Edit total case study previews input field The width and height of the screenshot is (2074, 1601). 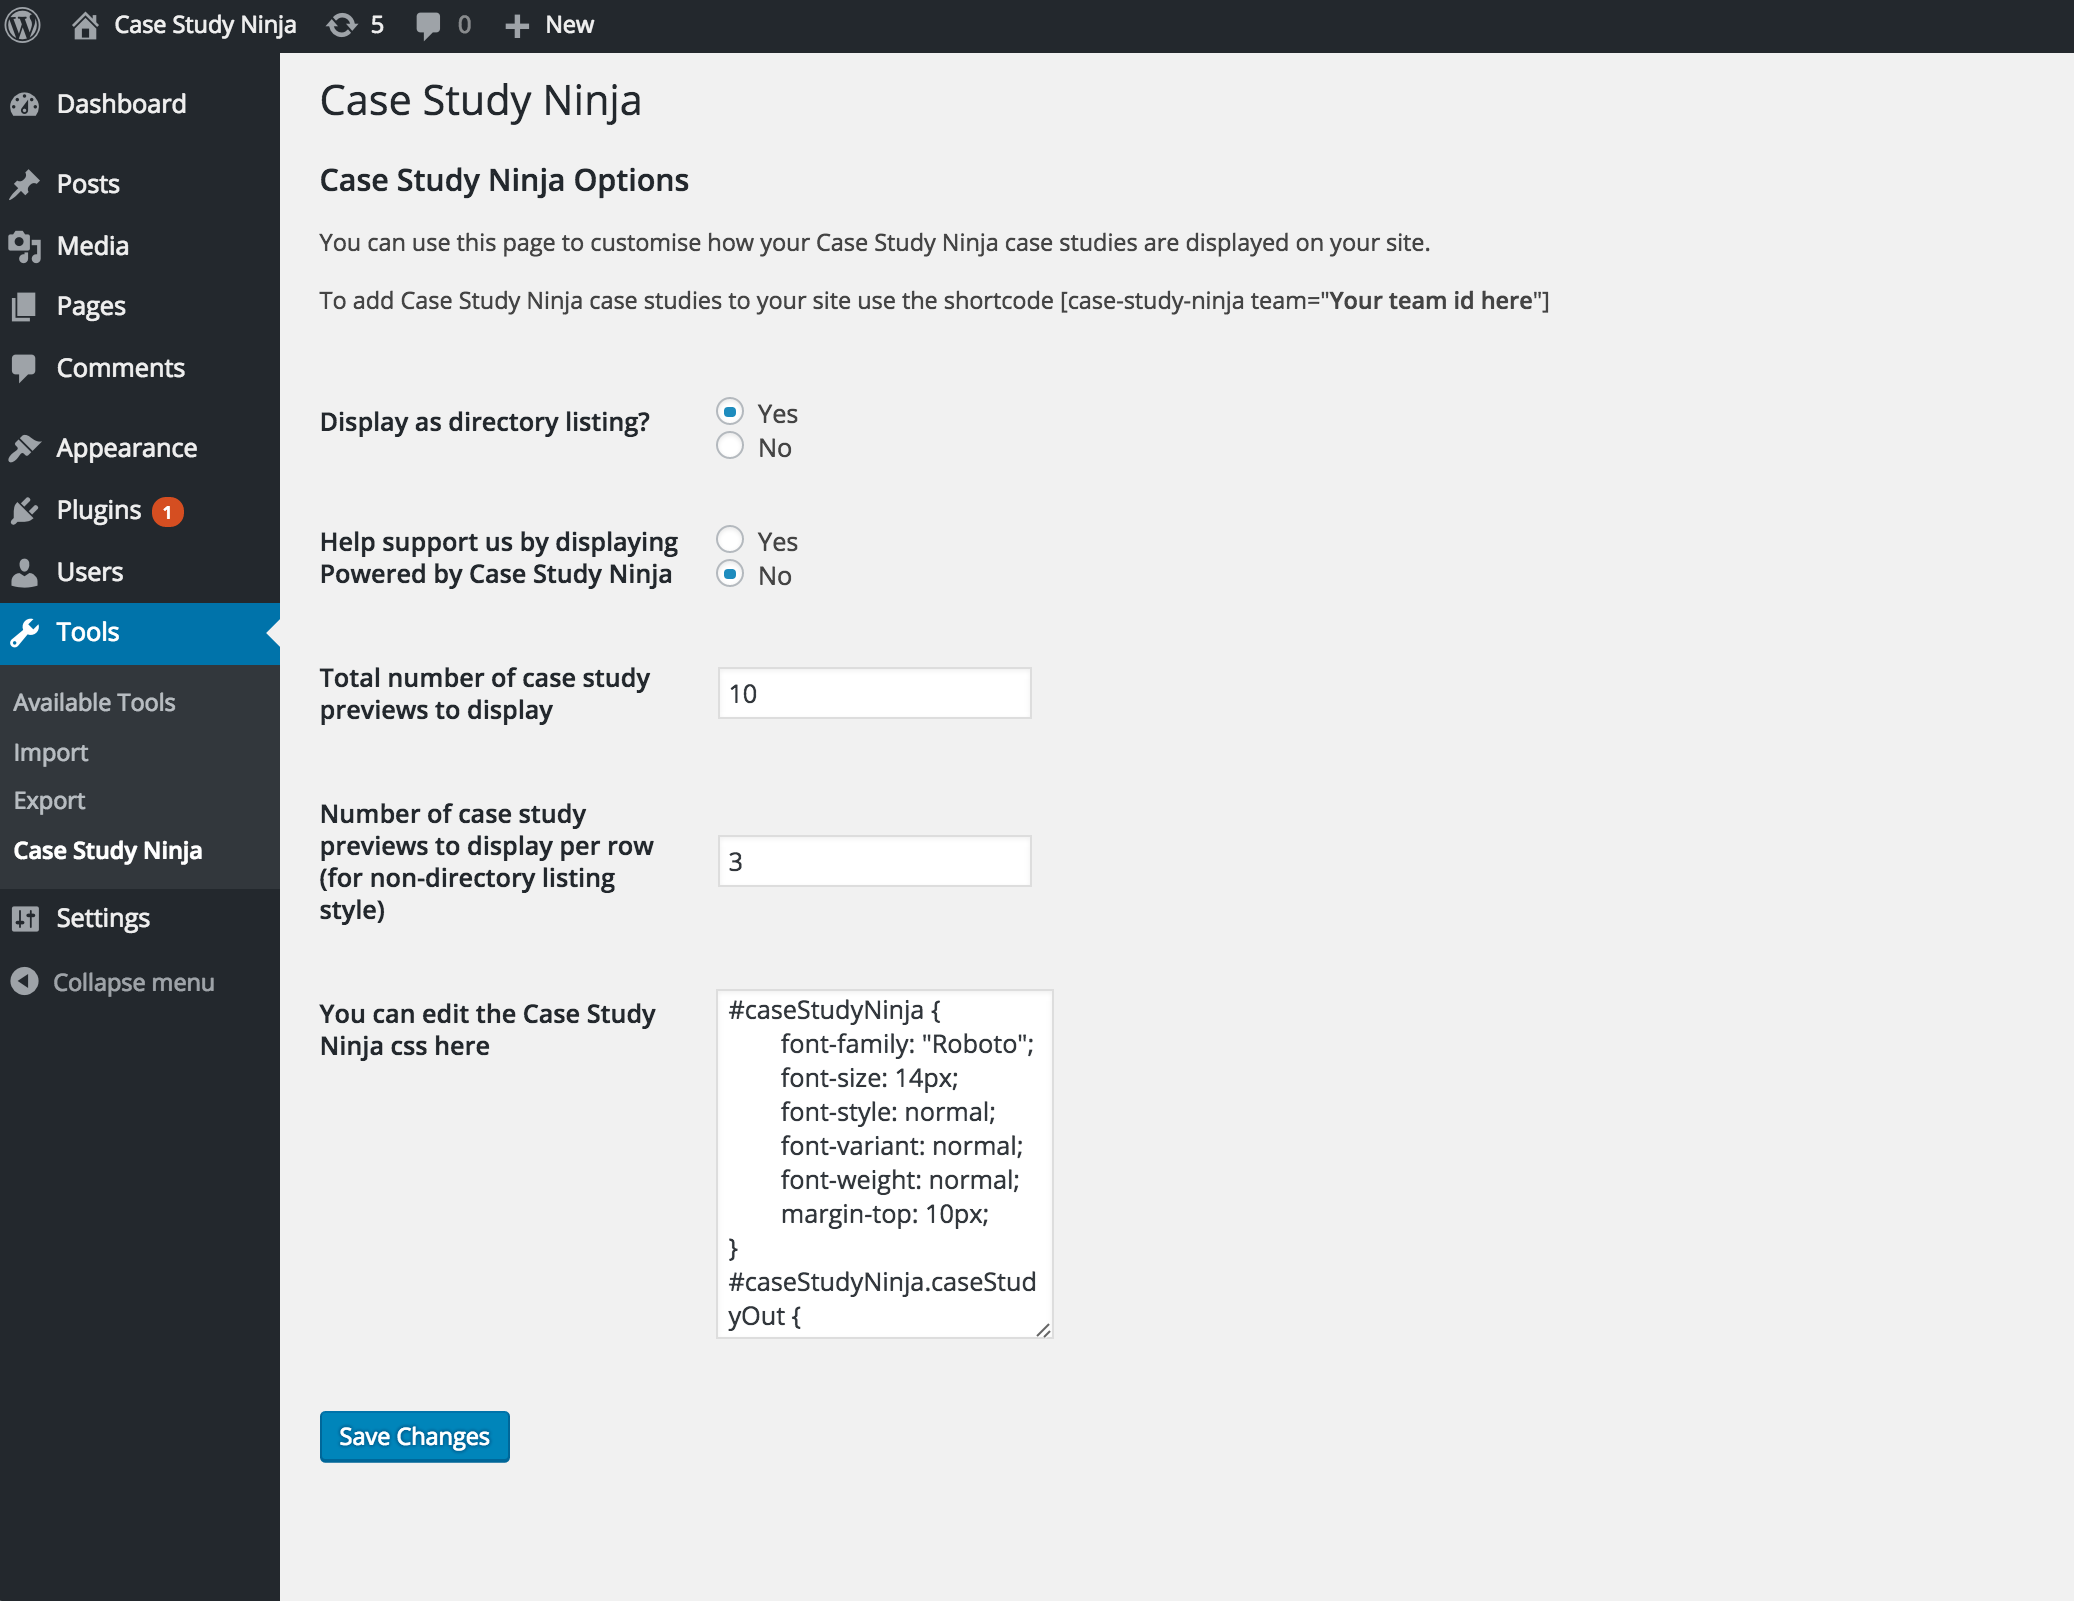click(x=873, y=693)
